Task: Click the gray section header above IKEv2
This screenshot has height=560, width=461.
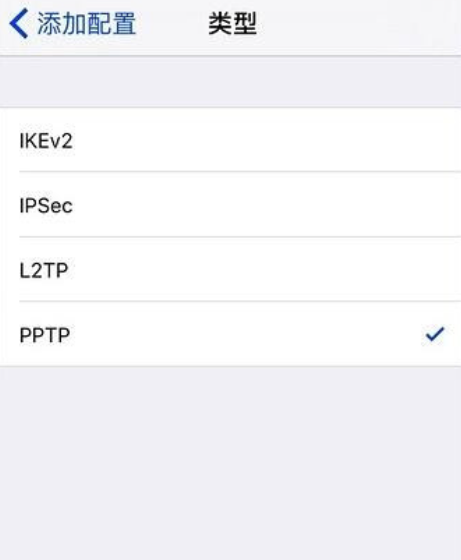Action: pyautogui.click(x=230, y=82)
